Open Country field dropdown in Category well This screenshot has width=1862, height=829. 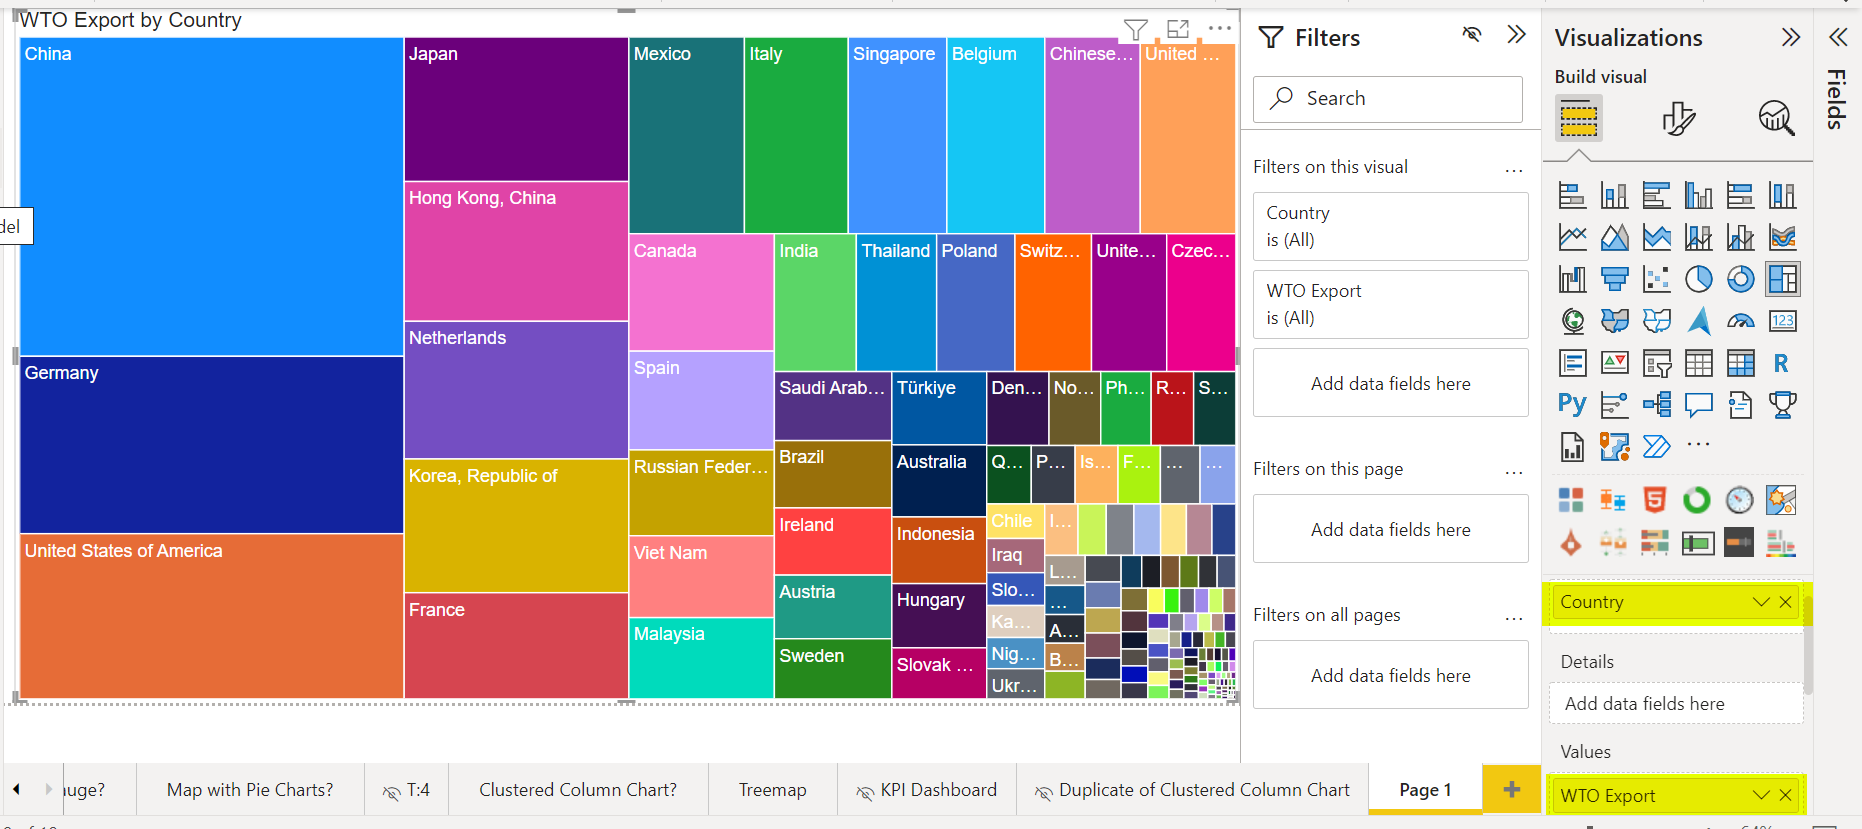coord(1761,601)
